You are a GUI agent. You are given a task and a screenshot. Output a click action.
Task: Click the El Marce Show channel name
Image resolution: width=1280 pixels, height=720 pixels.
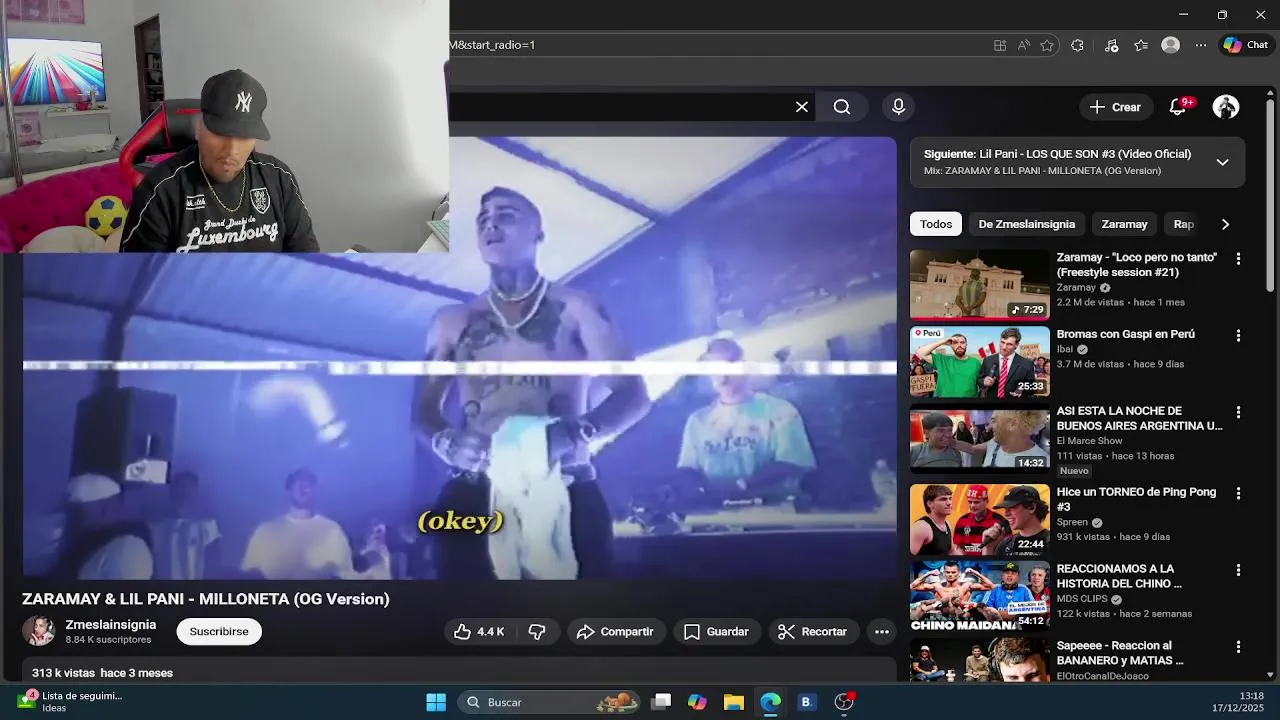1089,441
